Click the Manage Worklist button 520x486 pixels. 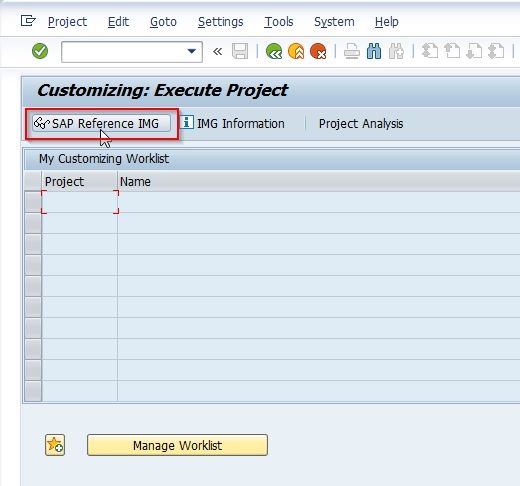(x=177, y=445)
